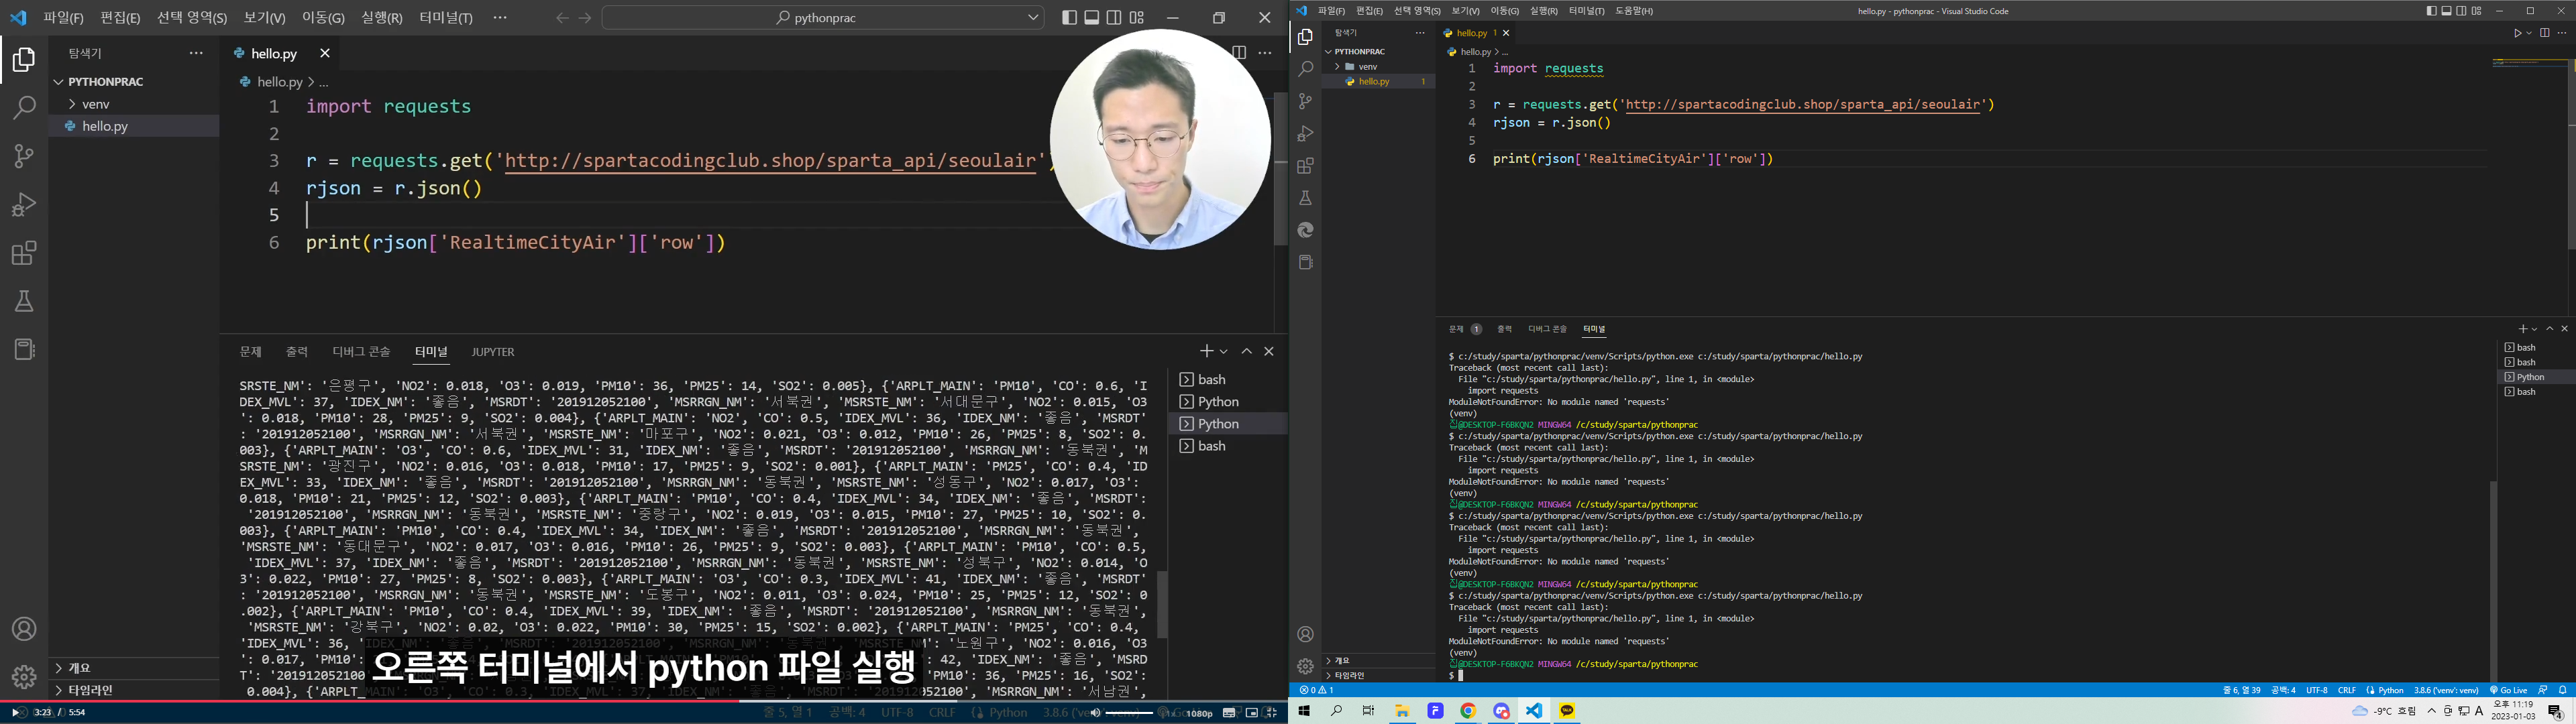Click interpreter 3.8.6 ('venv': venv) in status bar
Image resolution: width=2576 pixels, height=724 pixels.
(x=2446, y=690)
